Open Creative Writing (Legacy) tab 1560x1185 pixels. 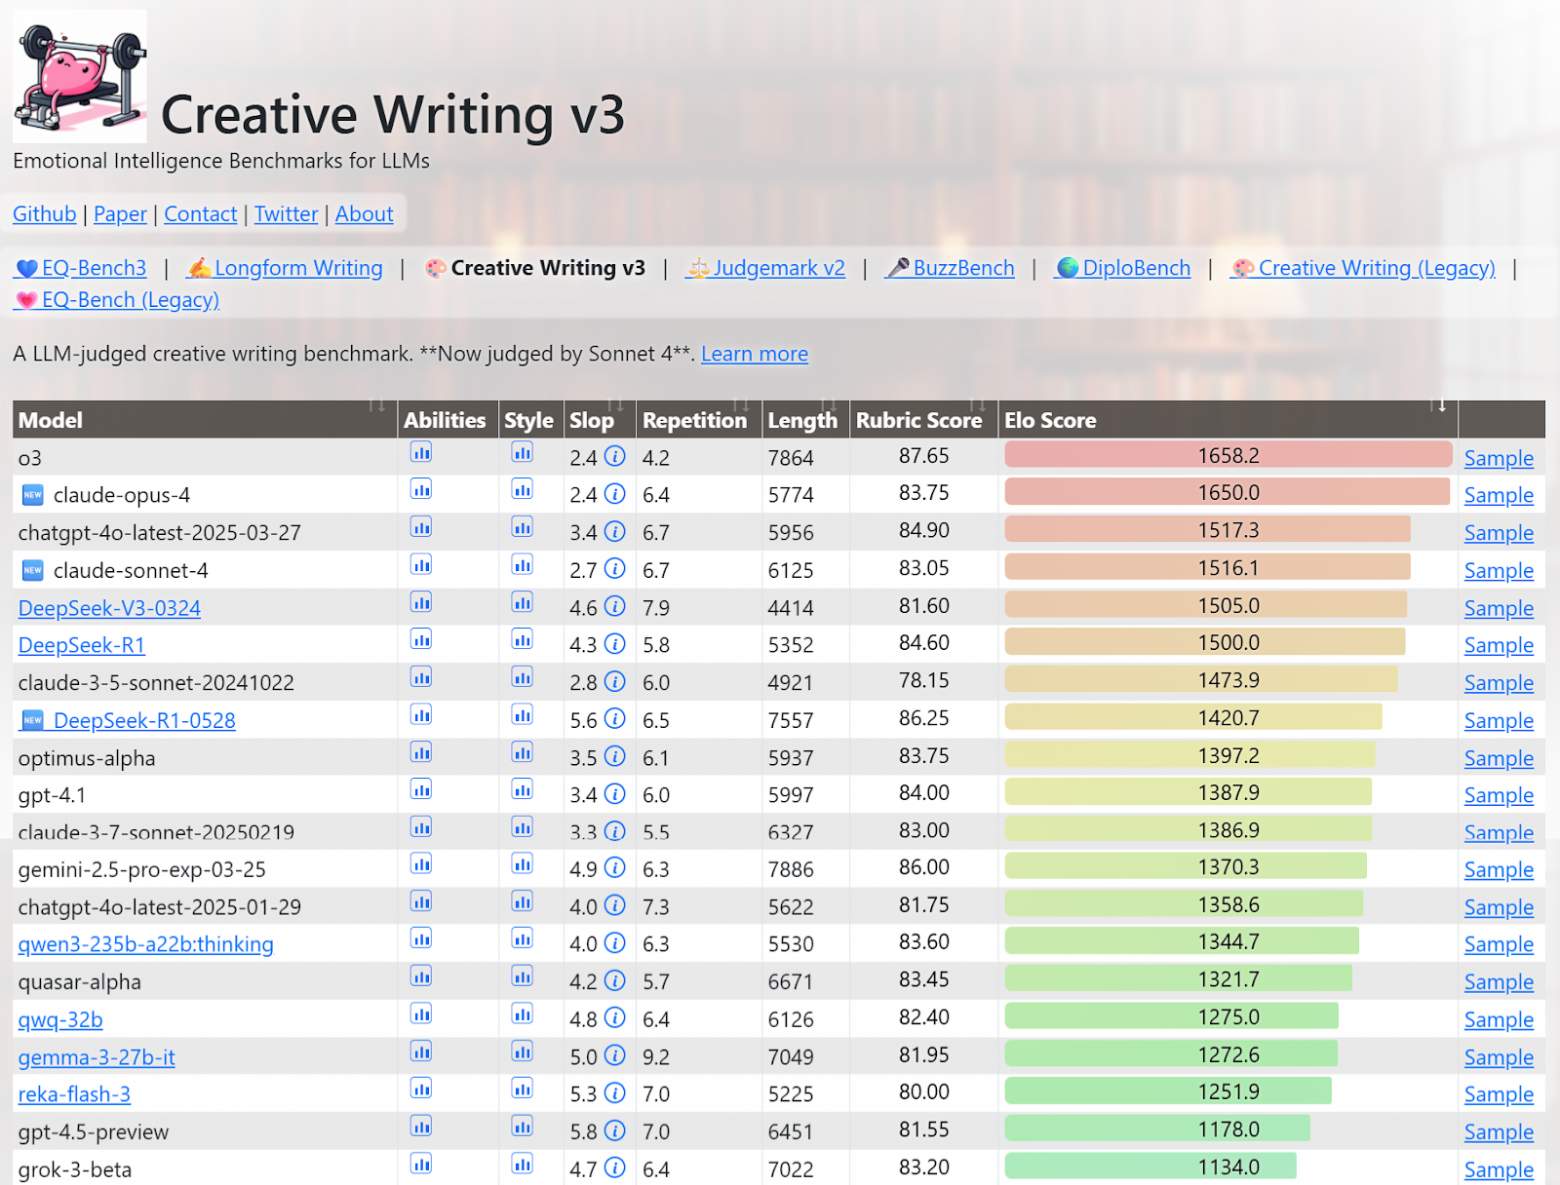pos(1364,268)
